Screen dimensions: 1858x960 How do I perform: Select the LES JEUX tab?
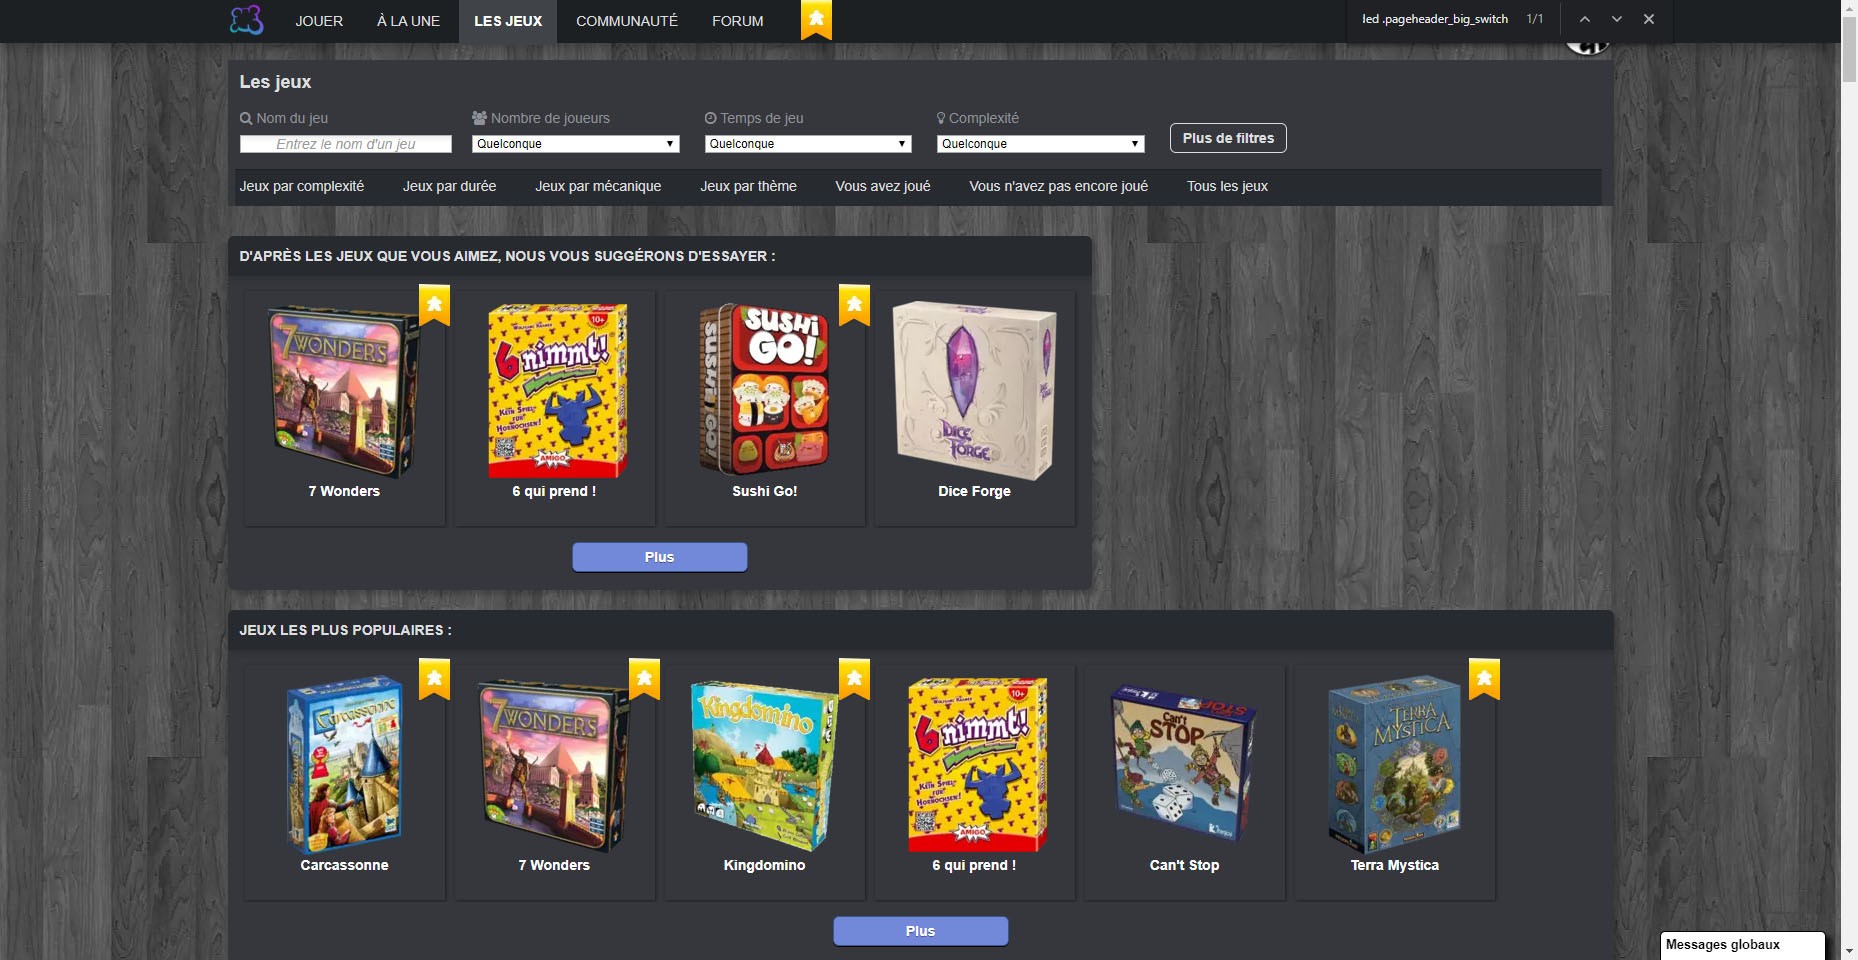point(508,21)
